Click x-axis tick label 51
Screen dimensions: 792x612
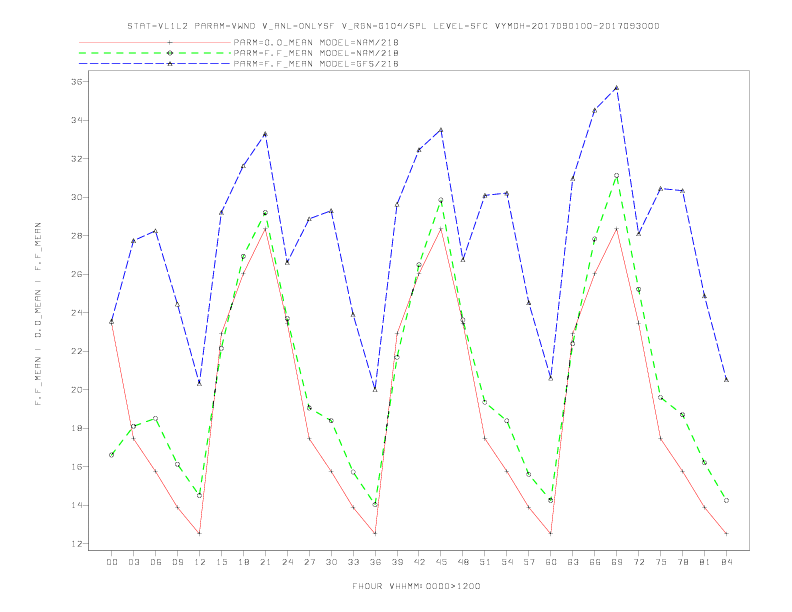coord(485,562)
